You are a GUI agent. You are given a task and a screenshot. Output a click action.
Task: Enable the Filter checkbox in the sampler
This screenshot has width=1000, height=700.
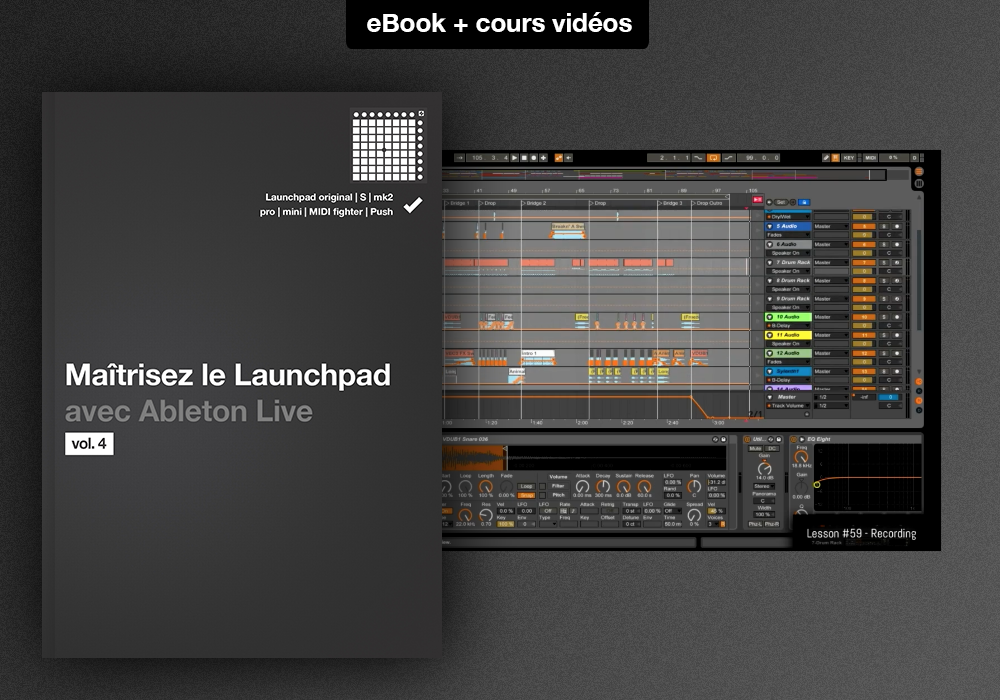(x=543, y=487)
